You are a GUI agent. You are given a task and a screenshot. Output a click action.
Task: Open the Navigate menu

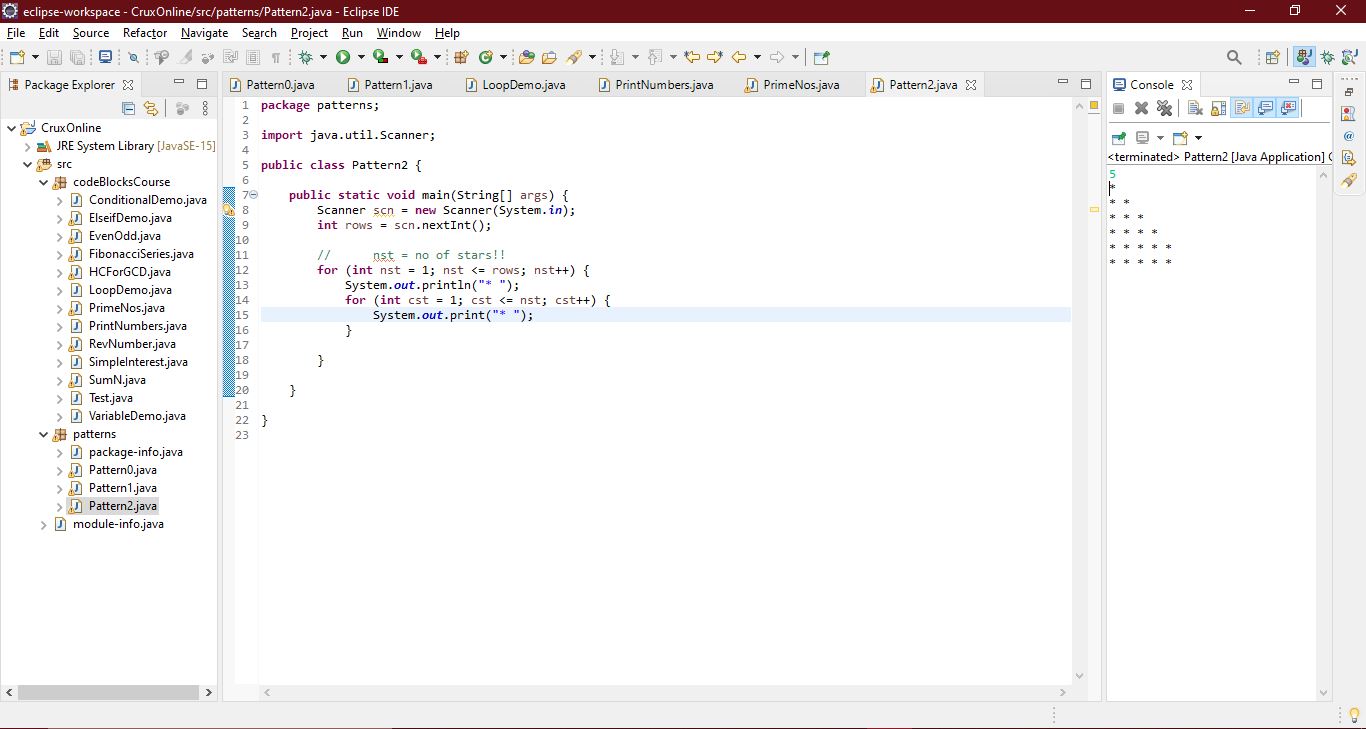click(x=204, y=33)
